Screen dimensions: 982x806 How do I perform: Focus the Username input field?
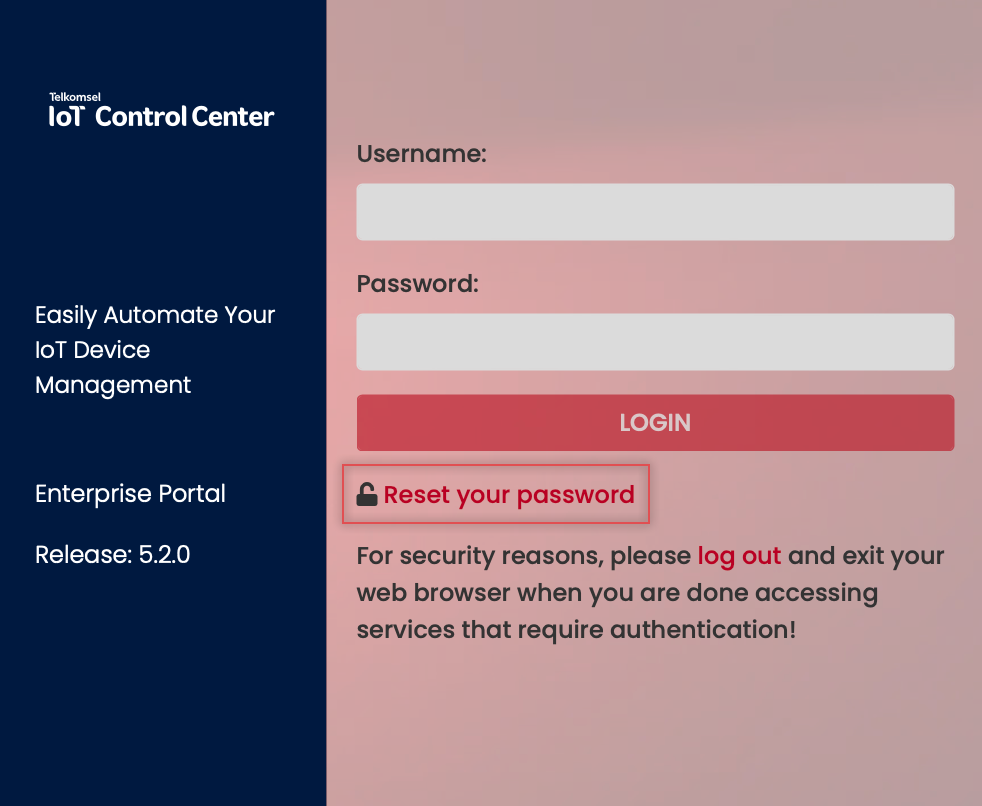click(655, 212)
